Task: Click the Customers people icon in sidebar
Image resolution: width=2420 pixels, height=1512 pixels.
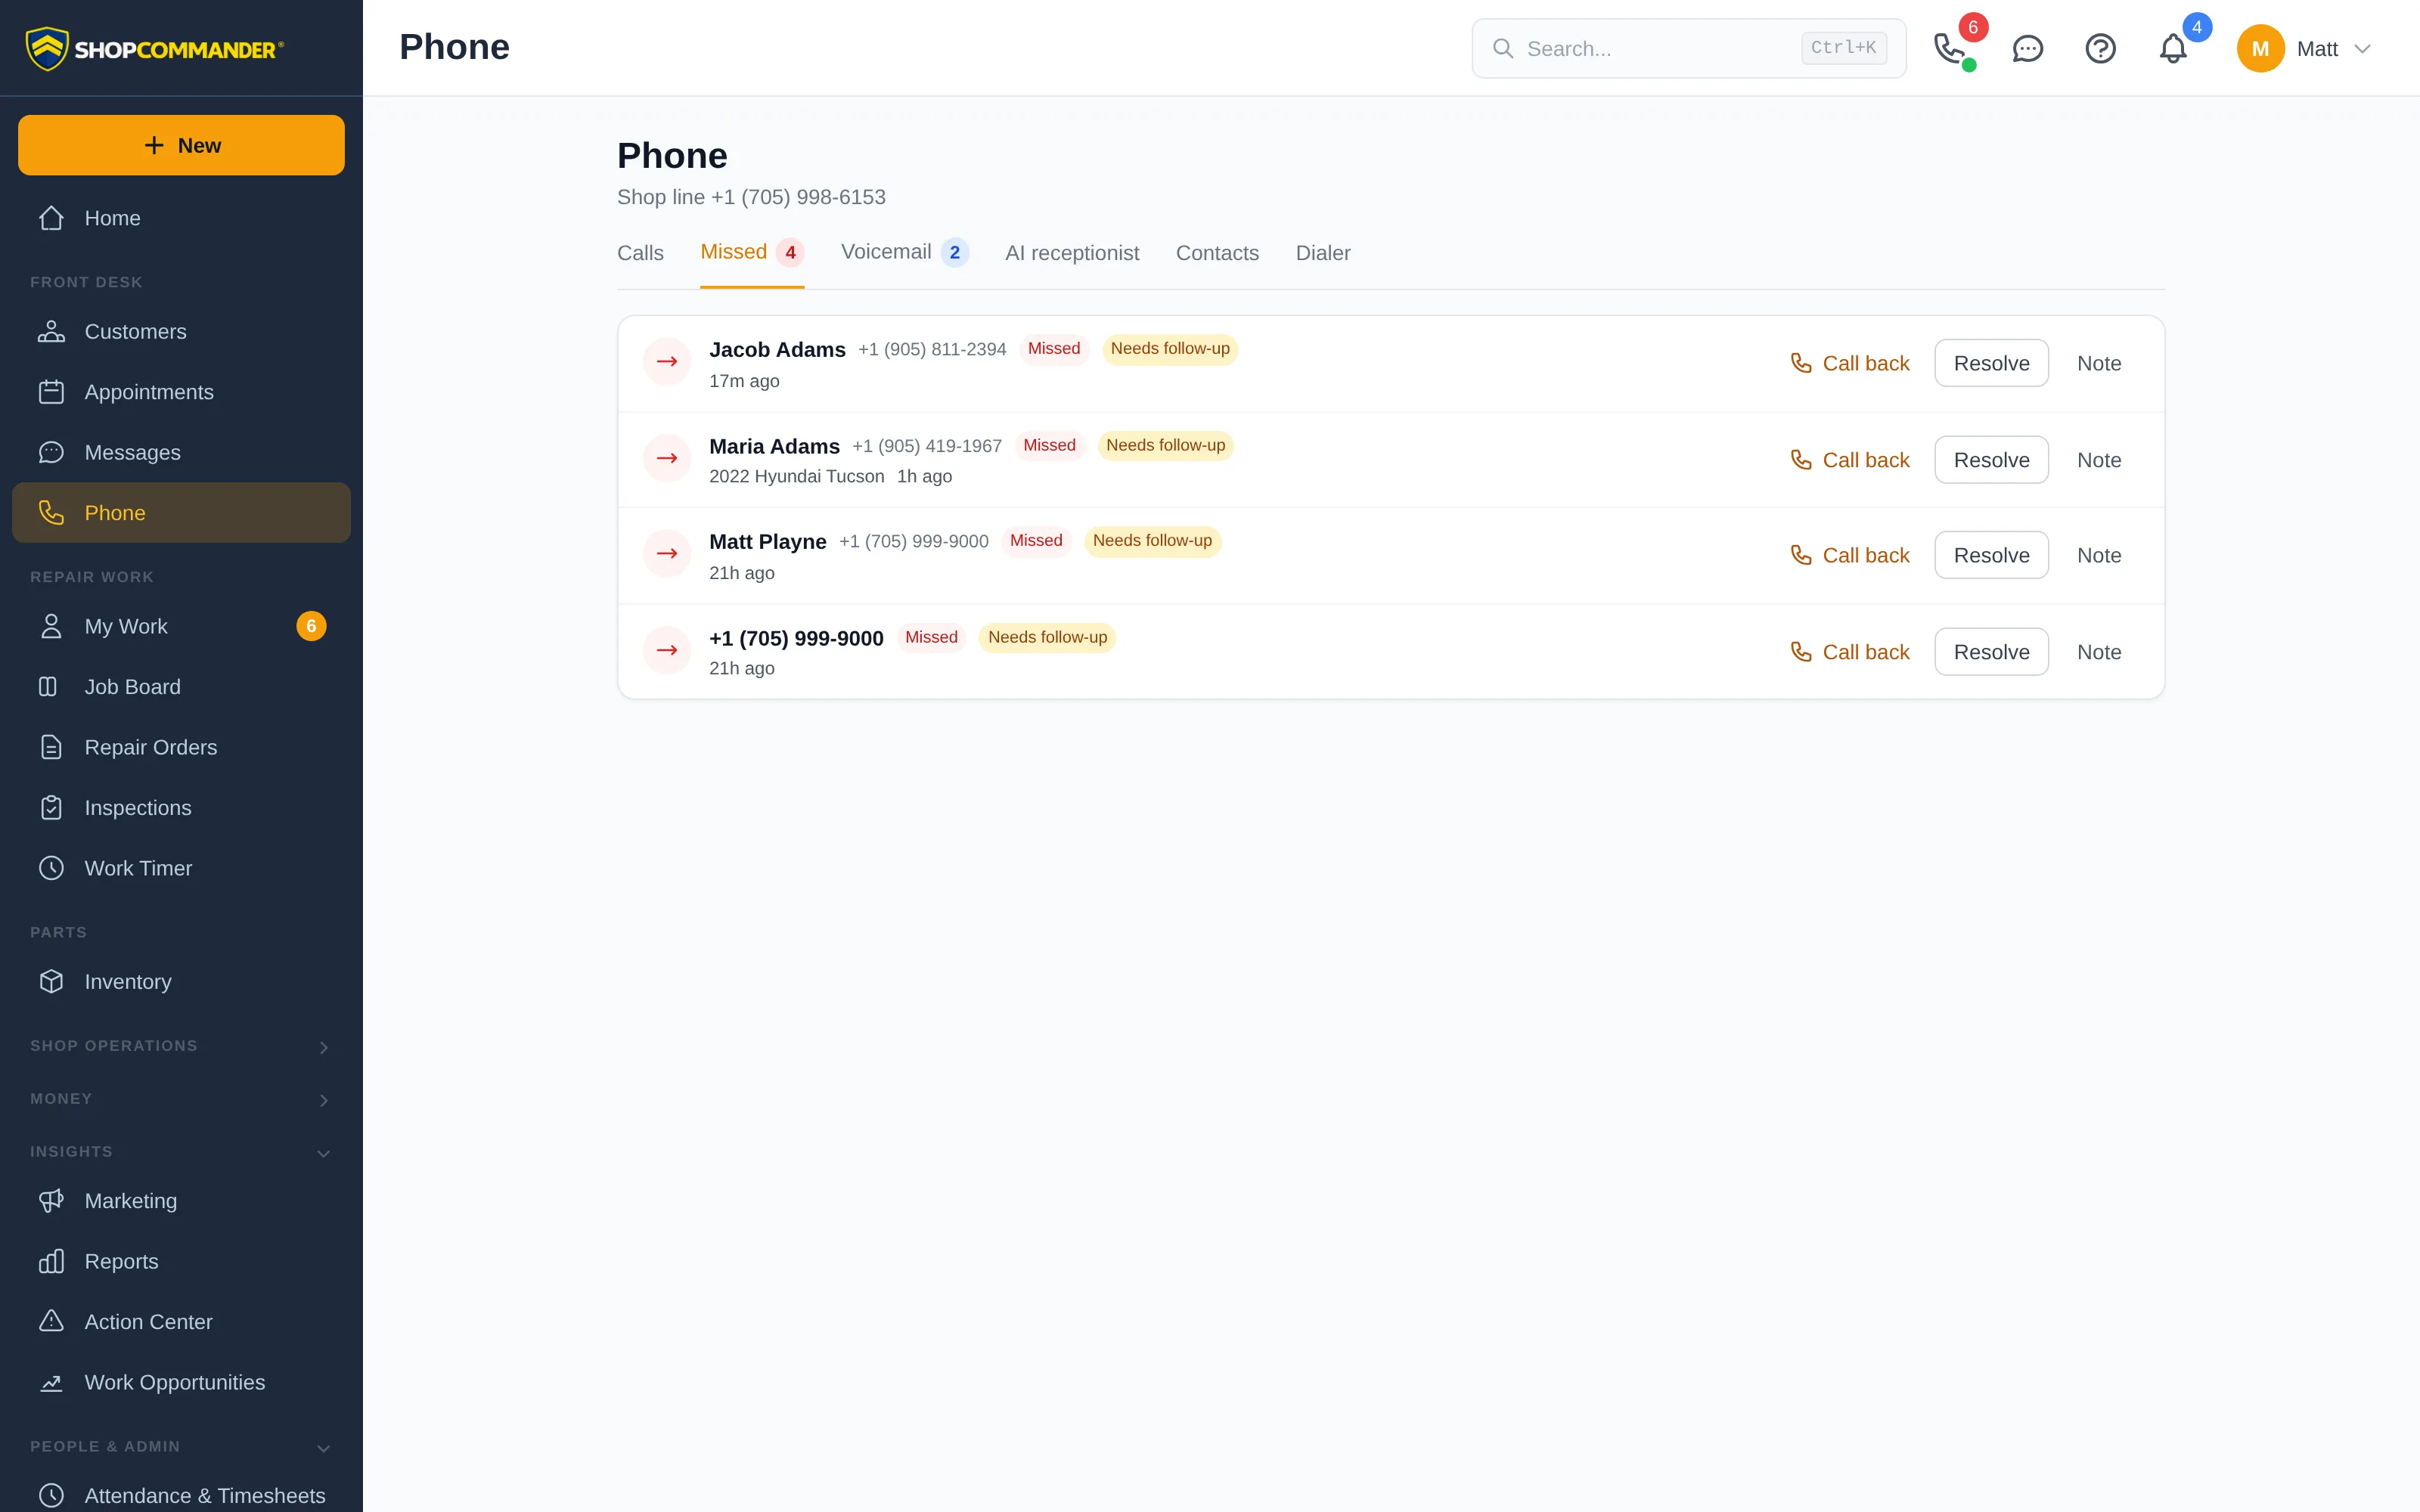Action: [51, 331]
